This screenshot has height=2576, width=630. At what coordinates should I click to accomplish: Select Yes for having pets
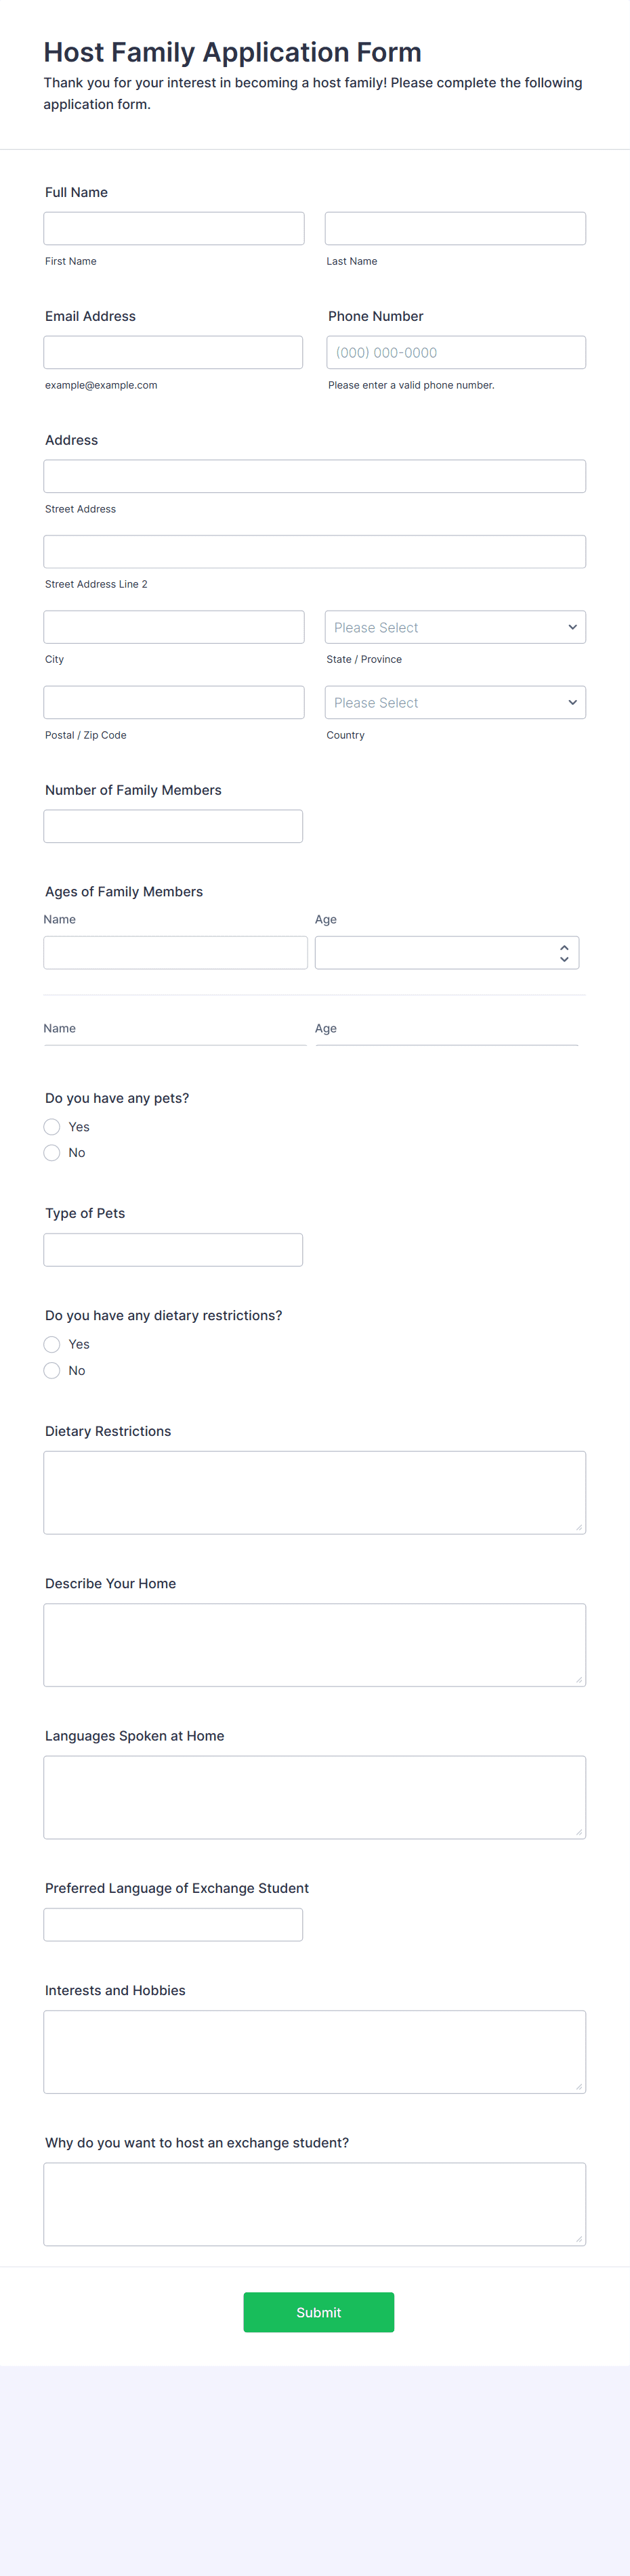[x=52, y=1126]
